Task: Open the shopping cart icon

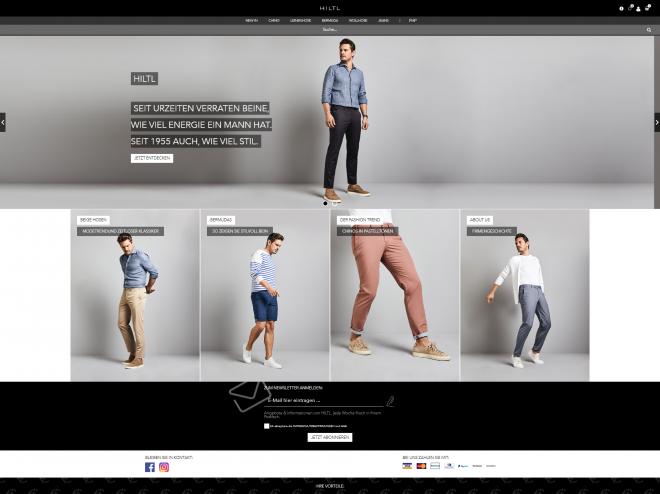Action: tap(648, 7)
